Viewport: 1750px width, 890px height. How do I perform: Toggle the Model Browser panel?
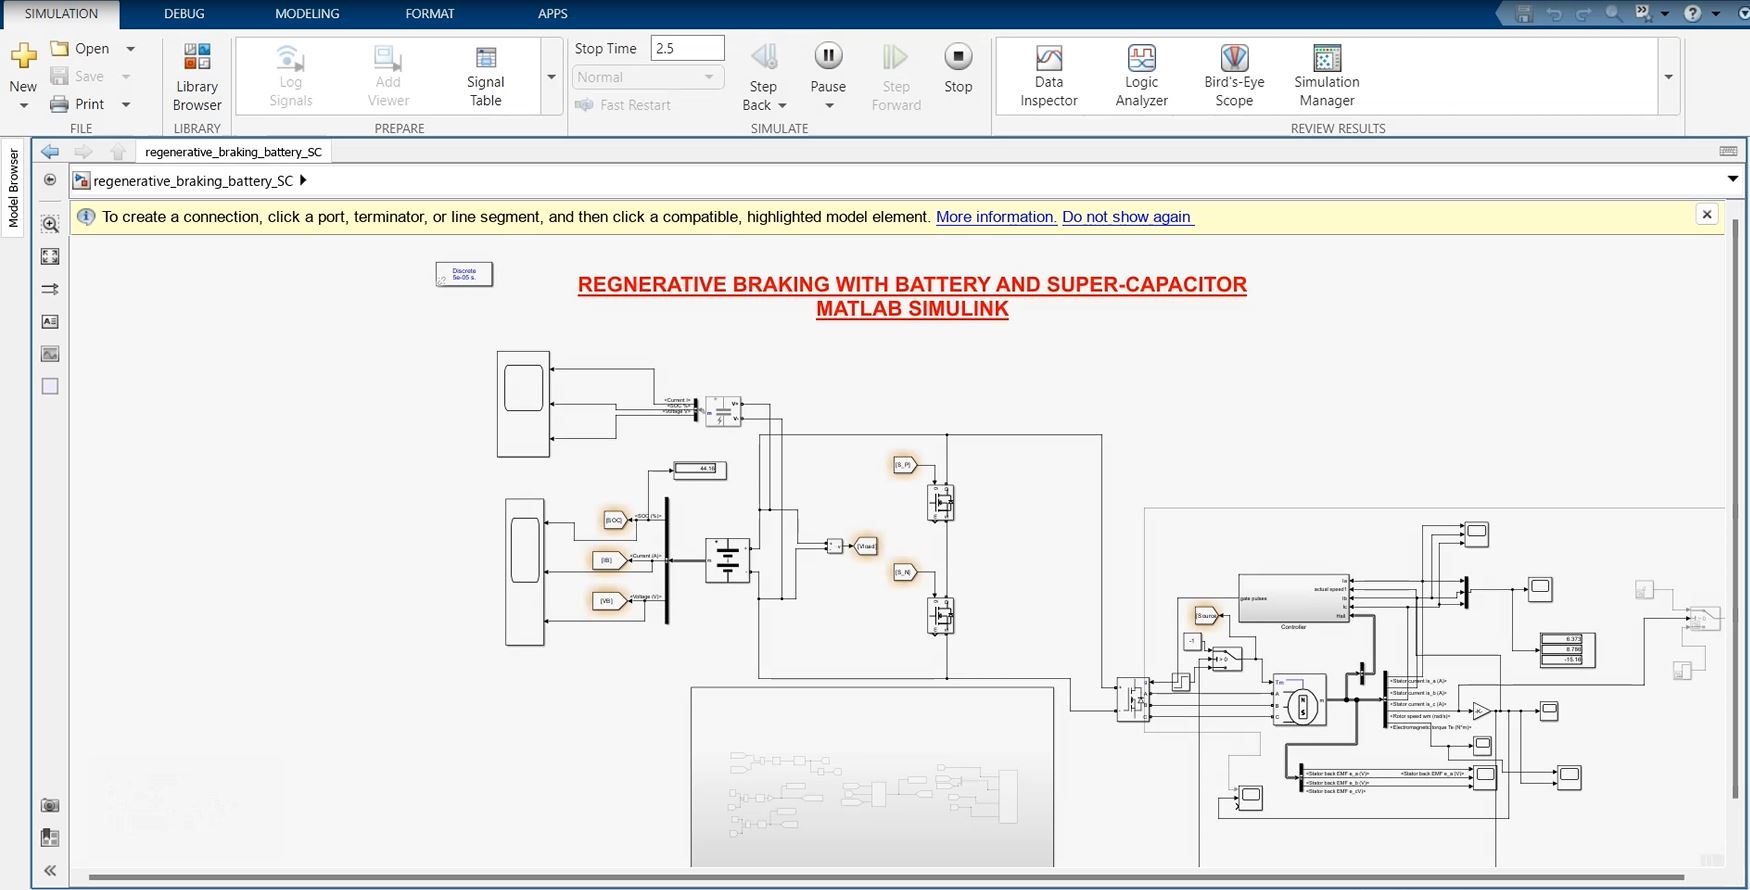point(14,187)
